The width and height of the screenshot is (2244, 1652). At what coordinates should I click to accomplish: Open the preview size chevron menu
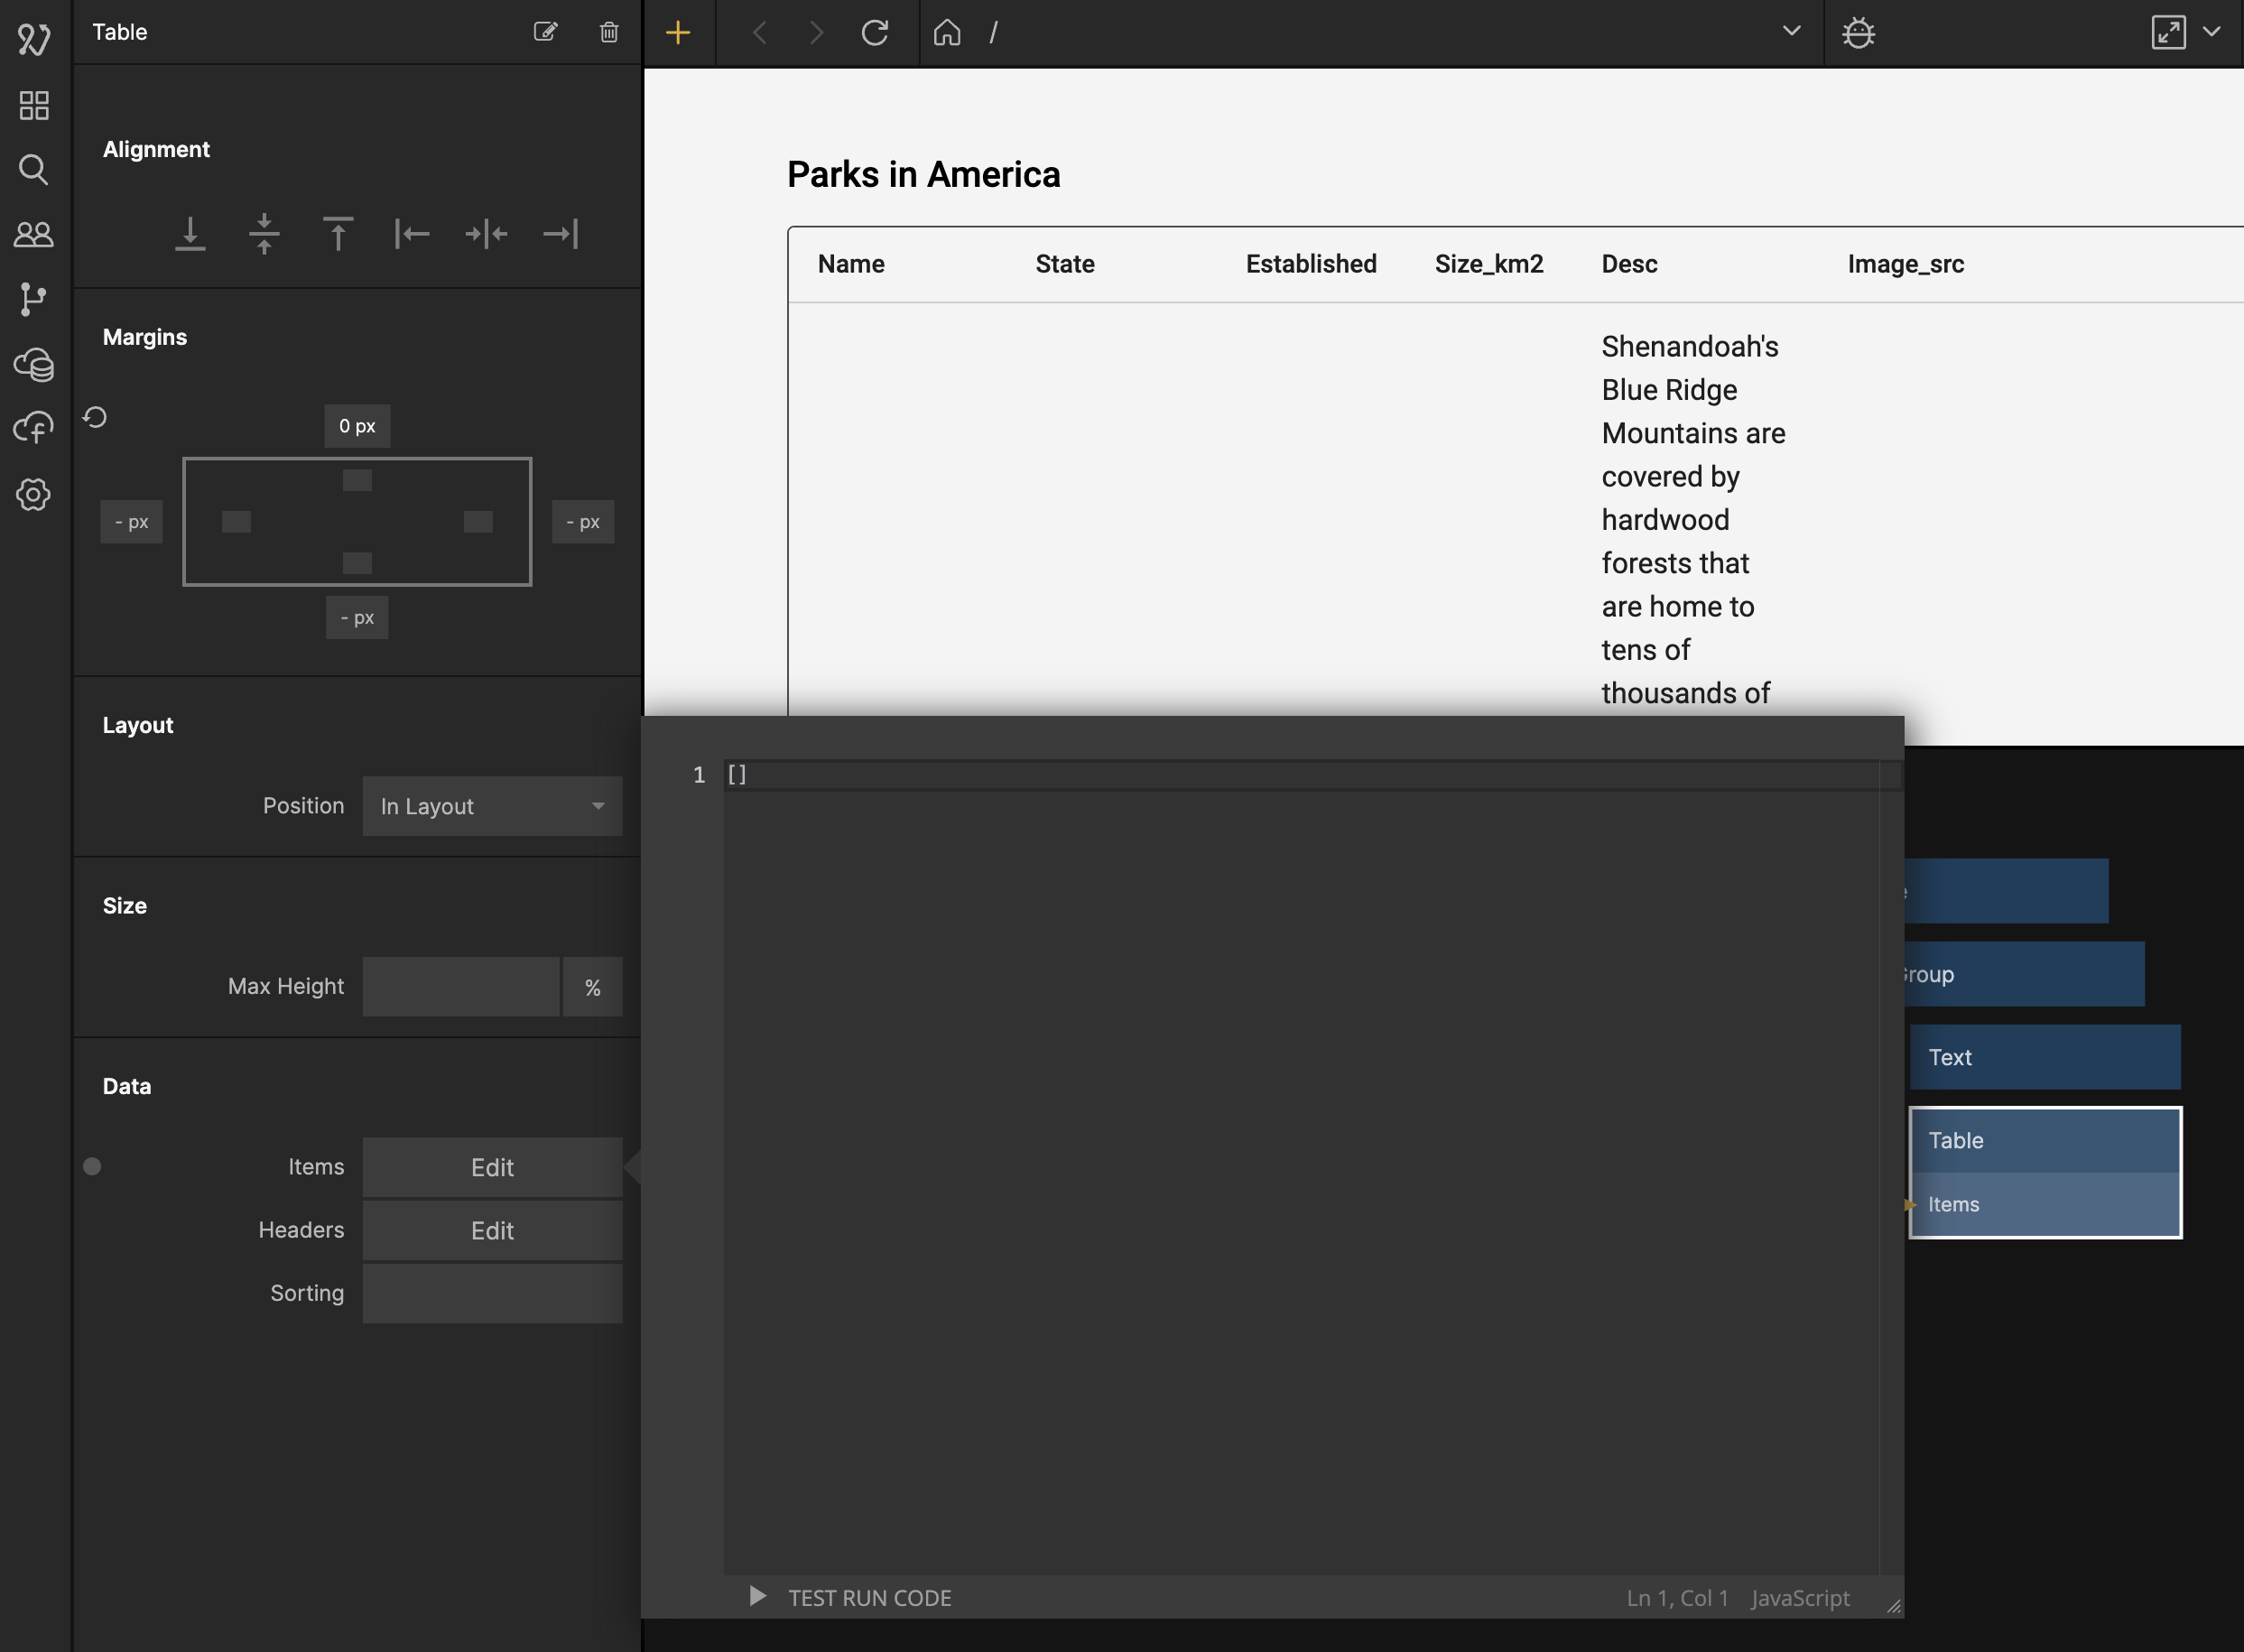2211,31
